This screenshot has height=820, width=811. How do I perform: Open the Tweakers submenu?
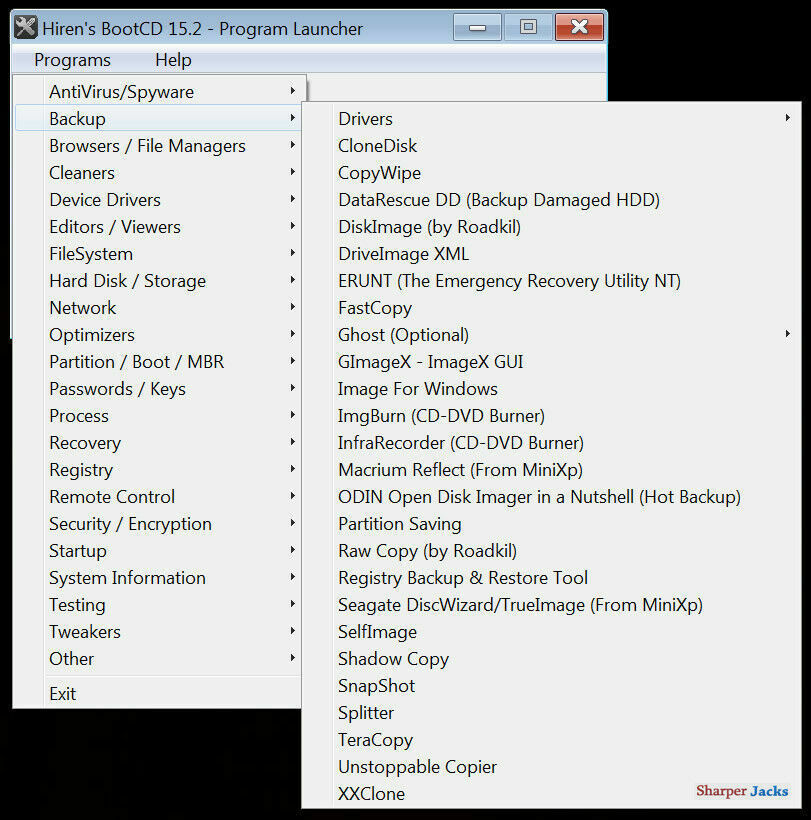click(157, 632)
